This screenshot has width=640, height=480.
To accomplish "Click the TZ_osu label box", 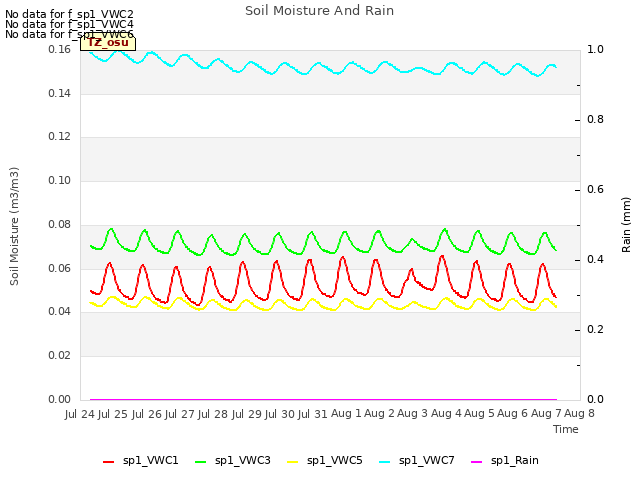I will point(108,43).
